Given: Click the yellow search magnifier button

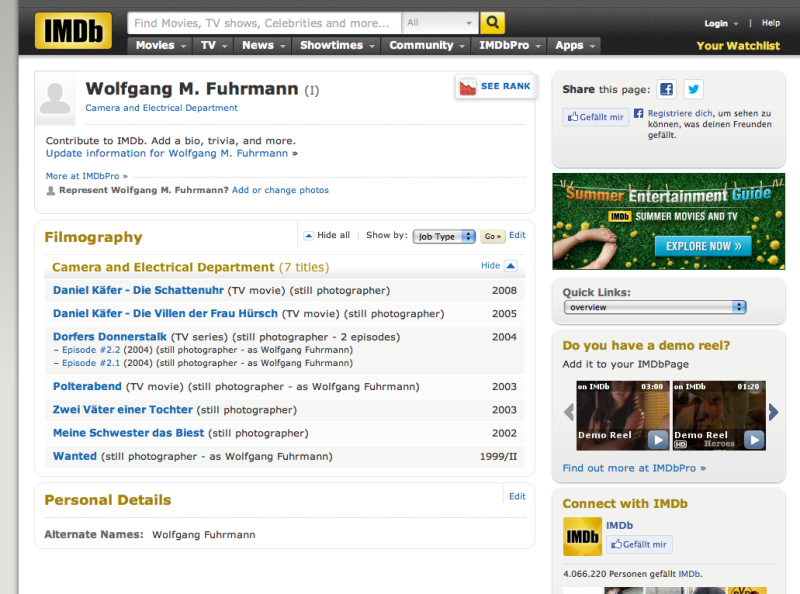Looking at the screenshot, I should (x=492, y=22).
